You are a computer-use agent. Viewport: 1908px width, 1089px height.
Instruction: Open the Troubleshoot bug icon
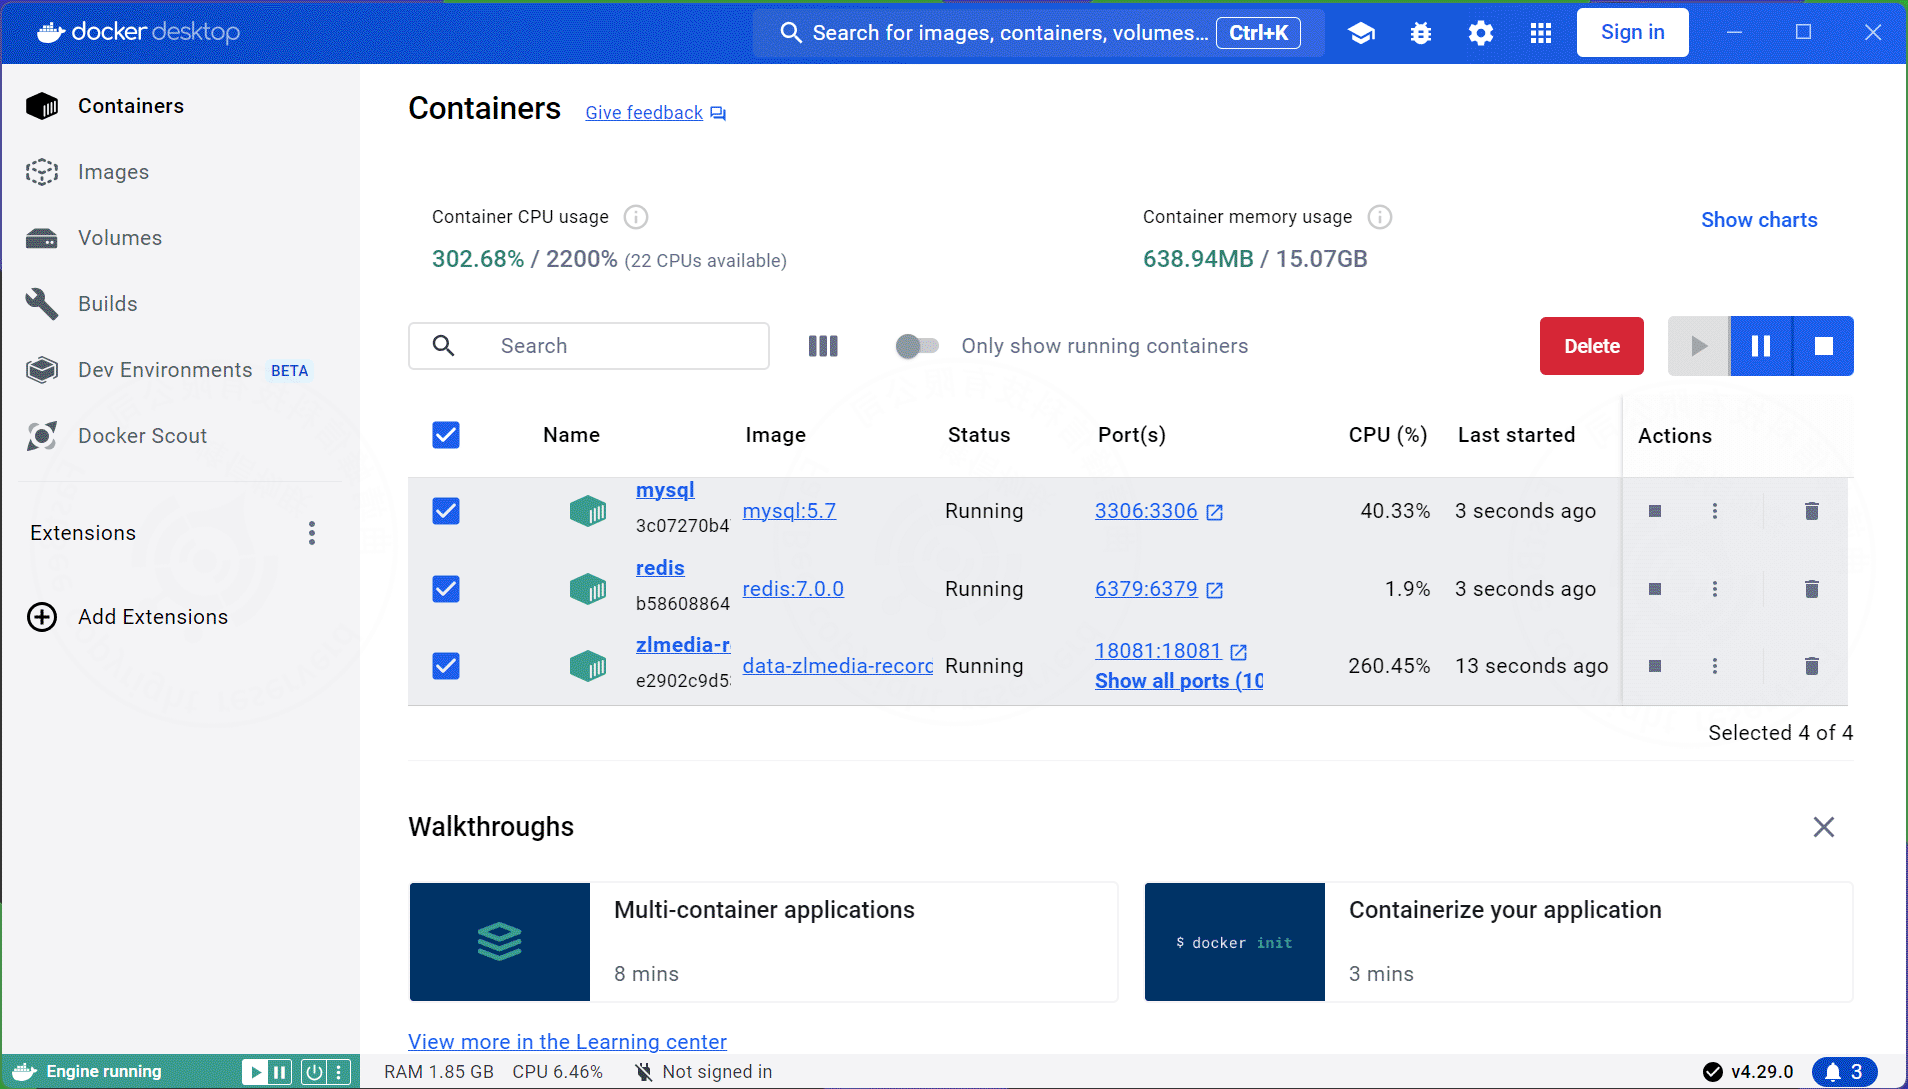[1421, 33]
